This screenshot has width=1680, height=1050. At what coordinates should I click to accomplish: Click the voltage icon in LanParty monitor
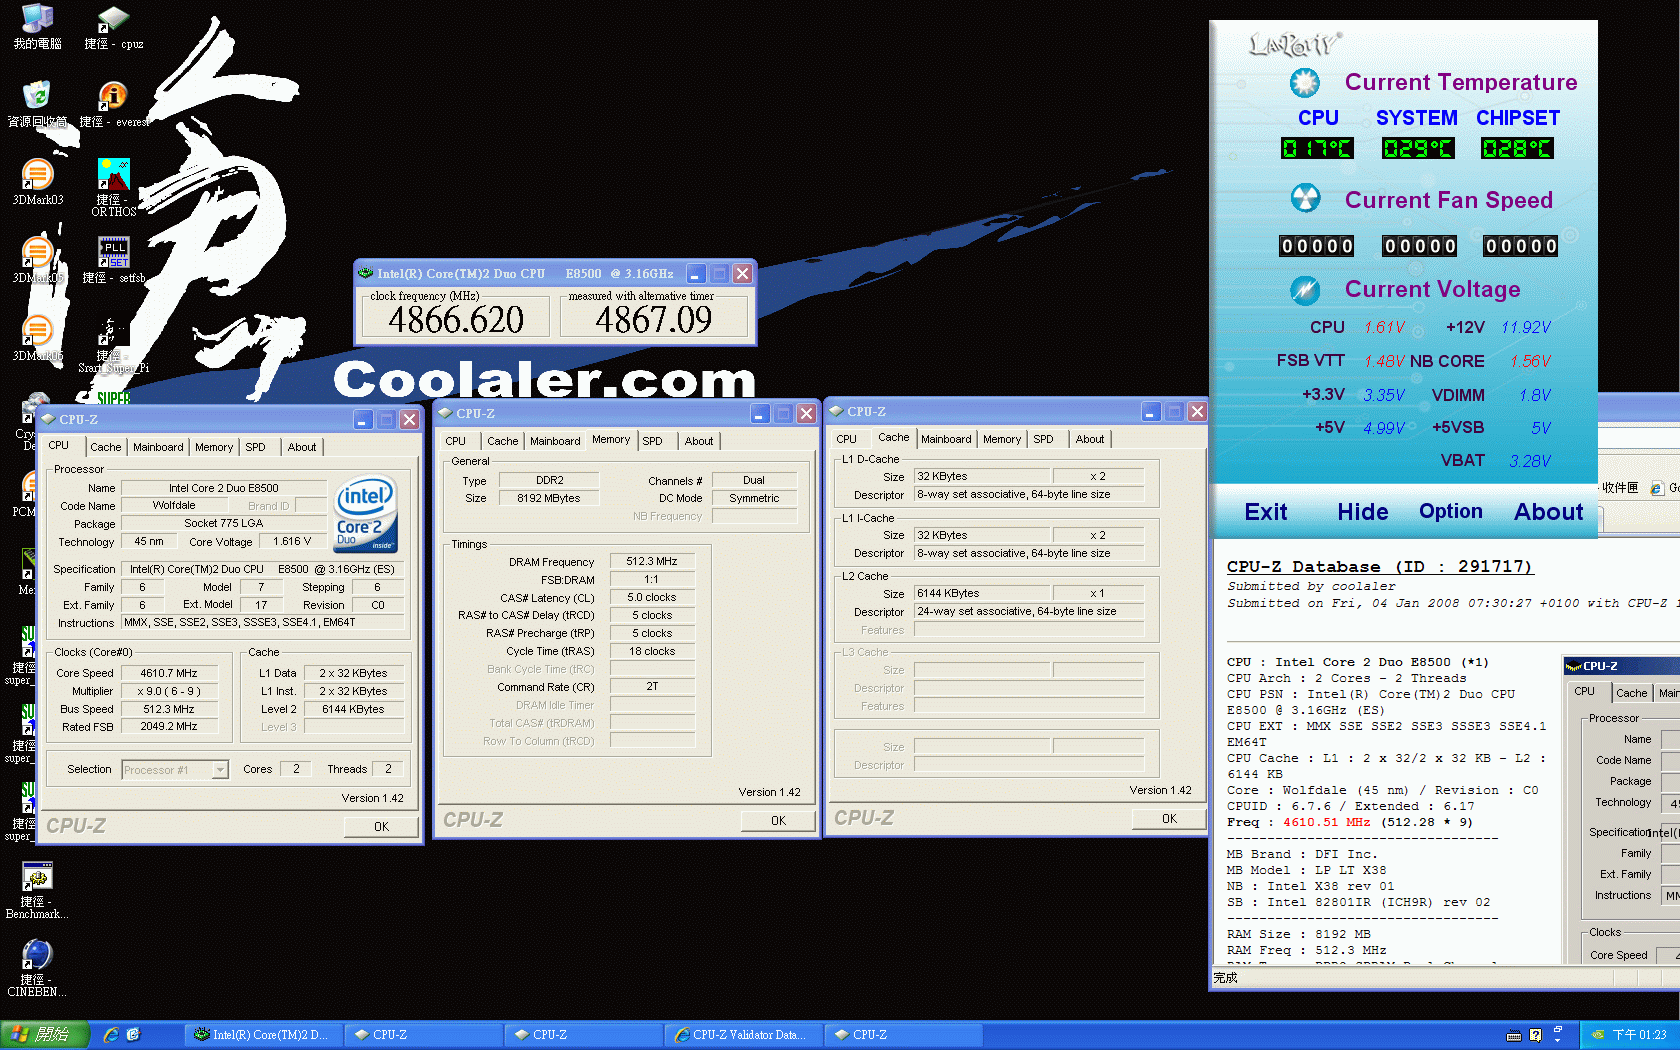coord(1304,290)
